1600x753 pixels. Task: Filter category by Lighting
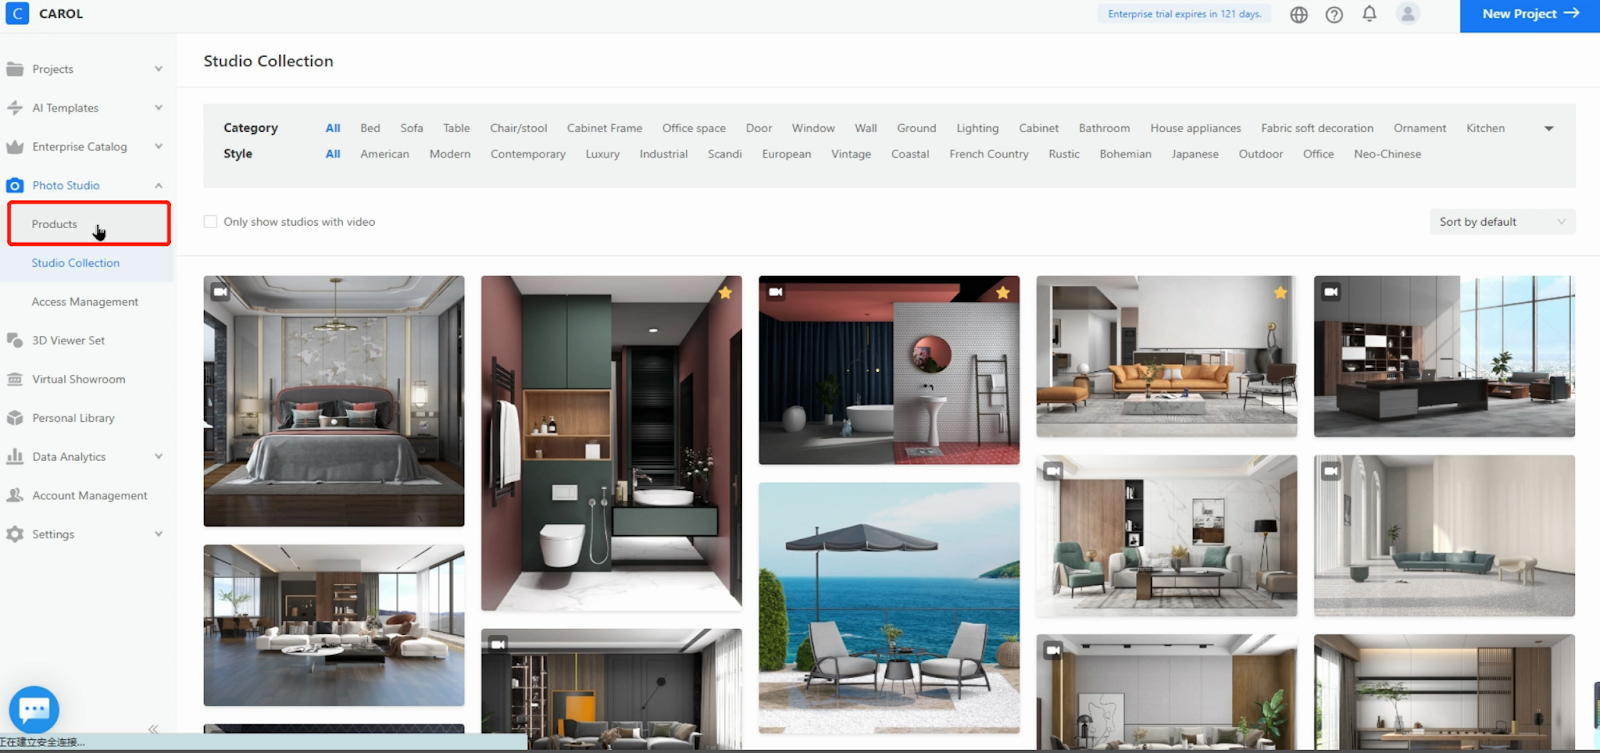977,128
